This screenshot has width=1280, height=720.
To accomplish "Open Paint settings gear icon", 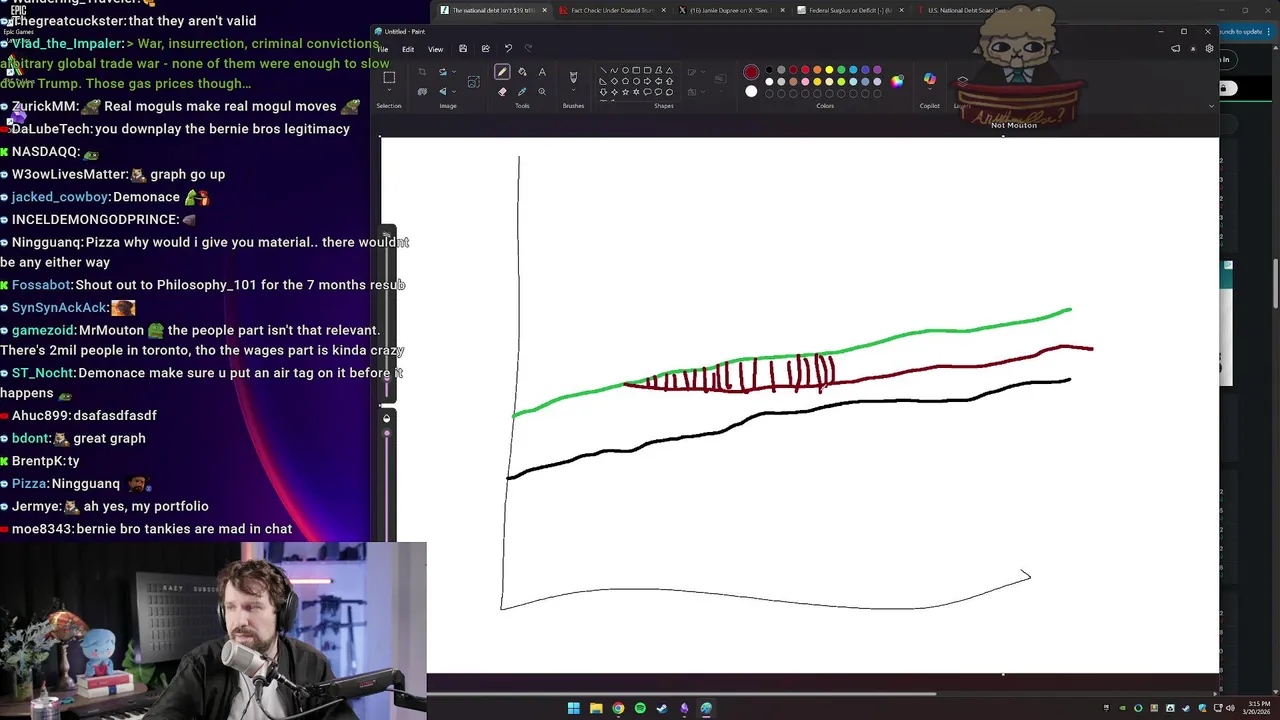I will (x=1209, y=48).
